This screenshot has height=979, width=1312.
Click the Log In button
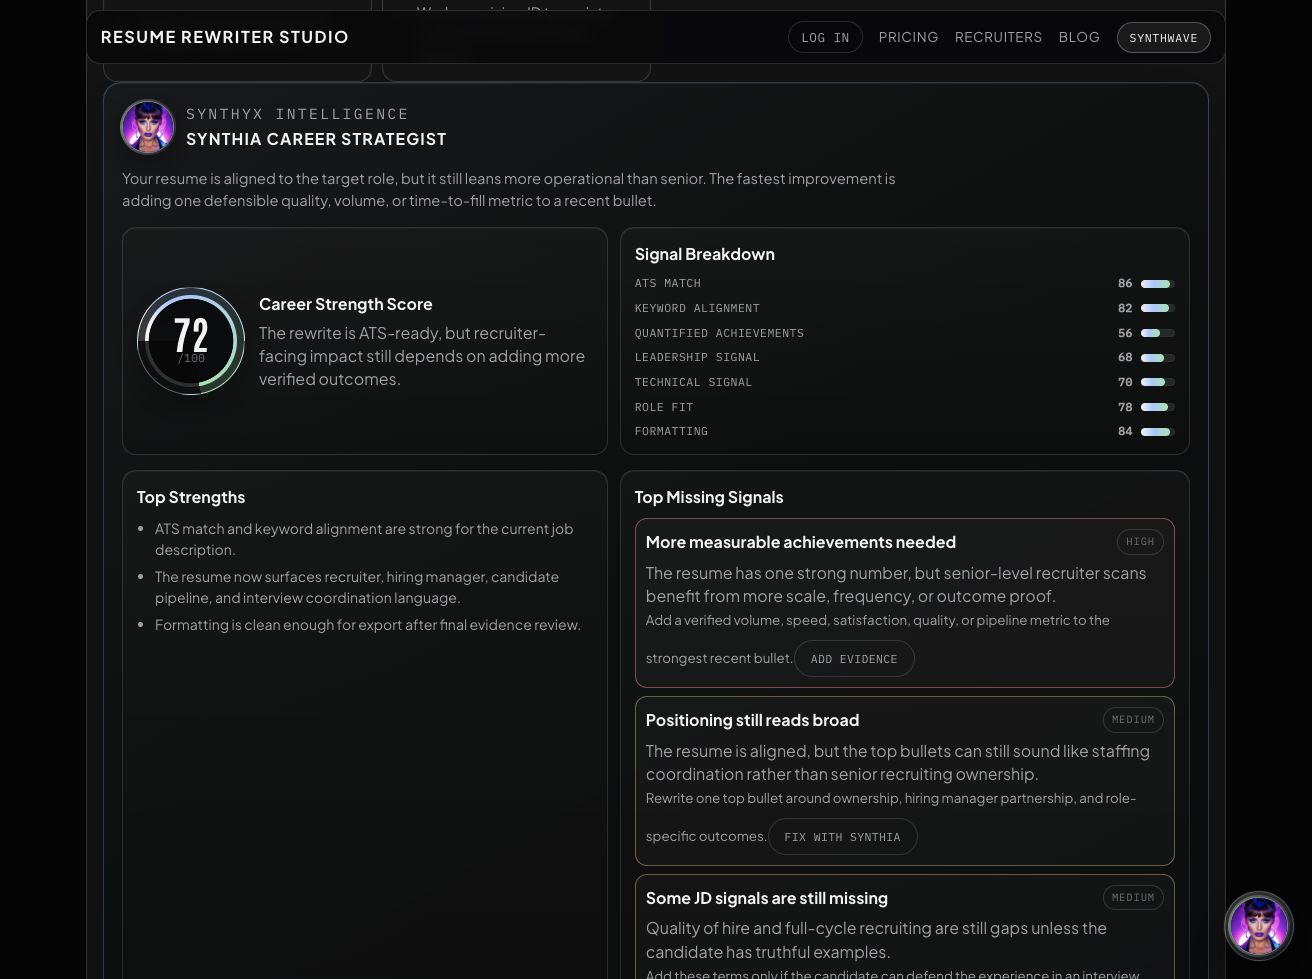pos(825,38)
